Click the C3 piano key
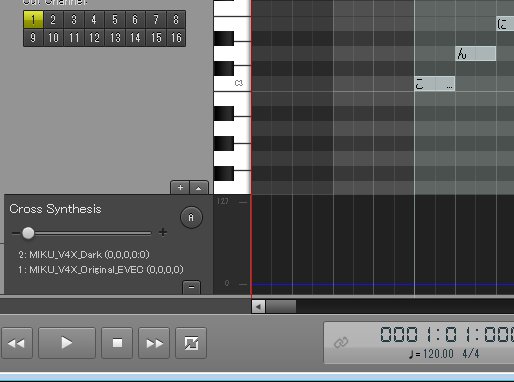Viewport: 514px width, 382px height. [x=232, y=83]
